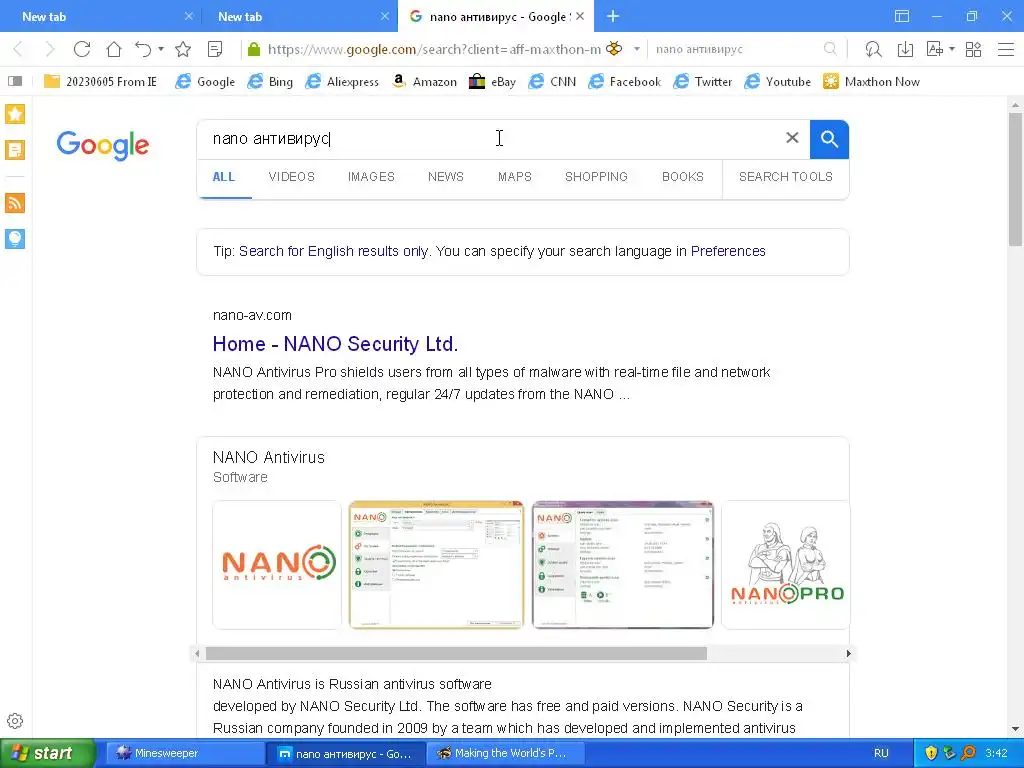Viewport: 1024px width, 768px height.
Task: Select the BOOKS results tab
Action: 682,177
